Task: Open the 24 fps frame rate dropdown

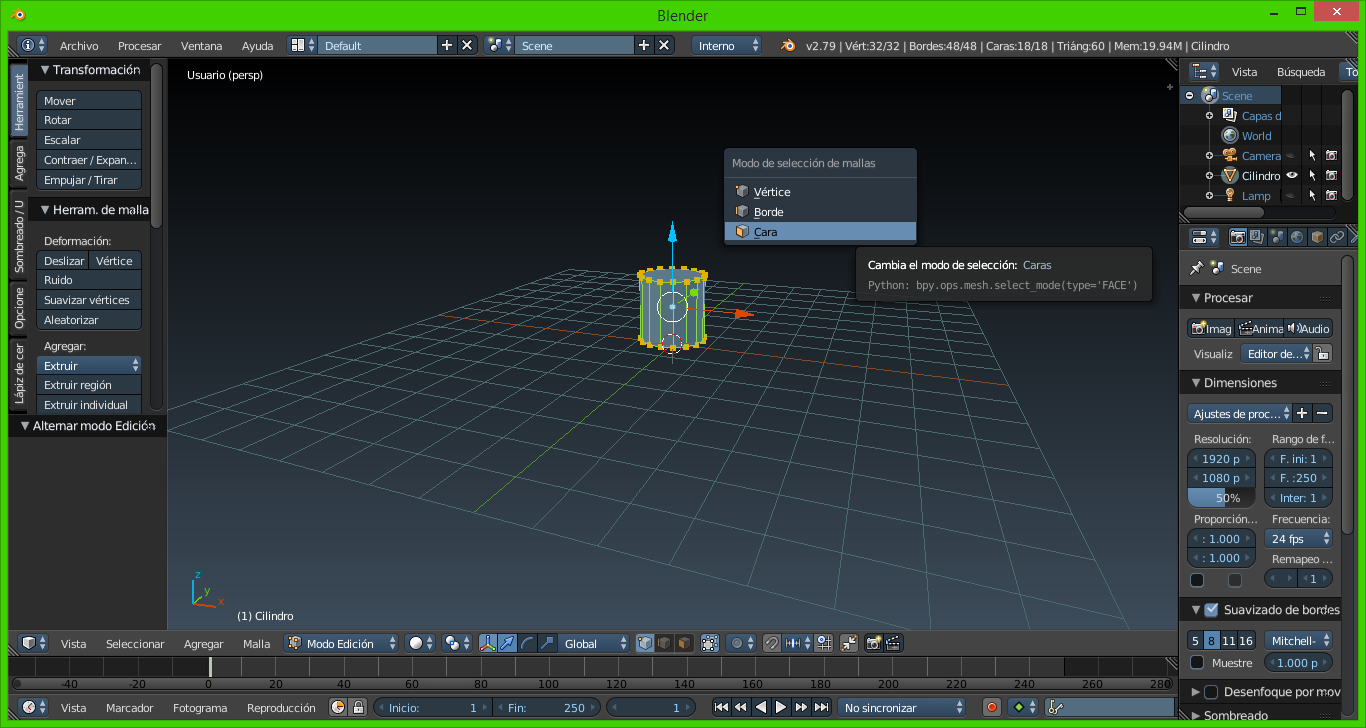Action: (x=1299, y=539)
